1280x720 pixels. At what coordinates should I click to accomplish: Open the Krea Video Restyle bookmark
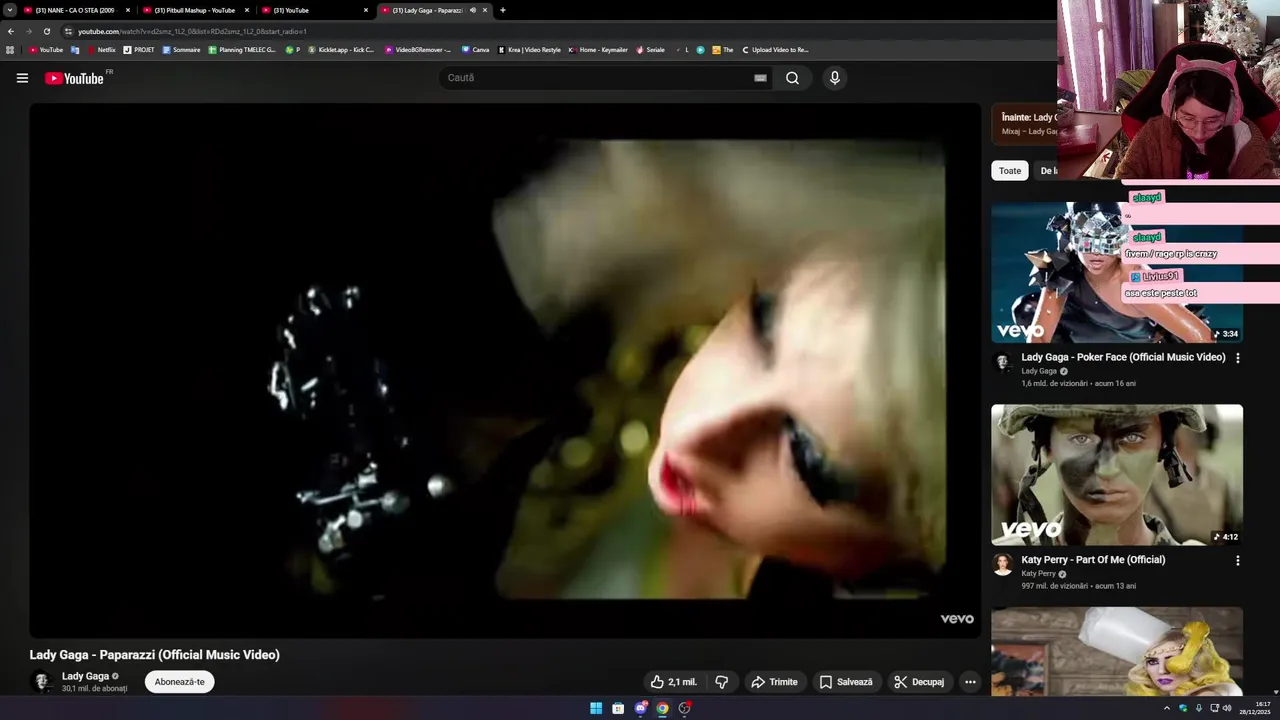[x=530, y=50]
